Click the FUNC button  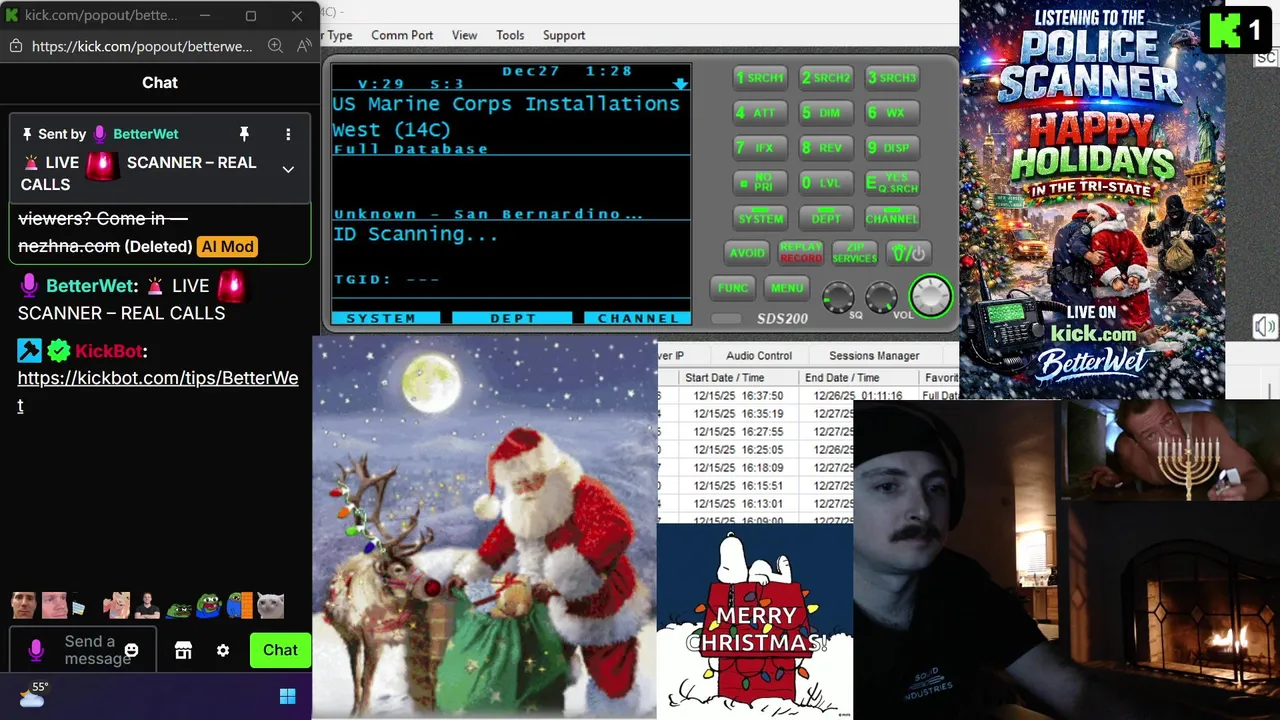coord(733,288)
